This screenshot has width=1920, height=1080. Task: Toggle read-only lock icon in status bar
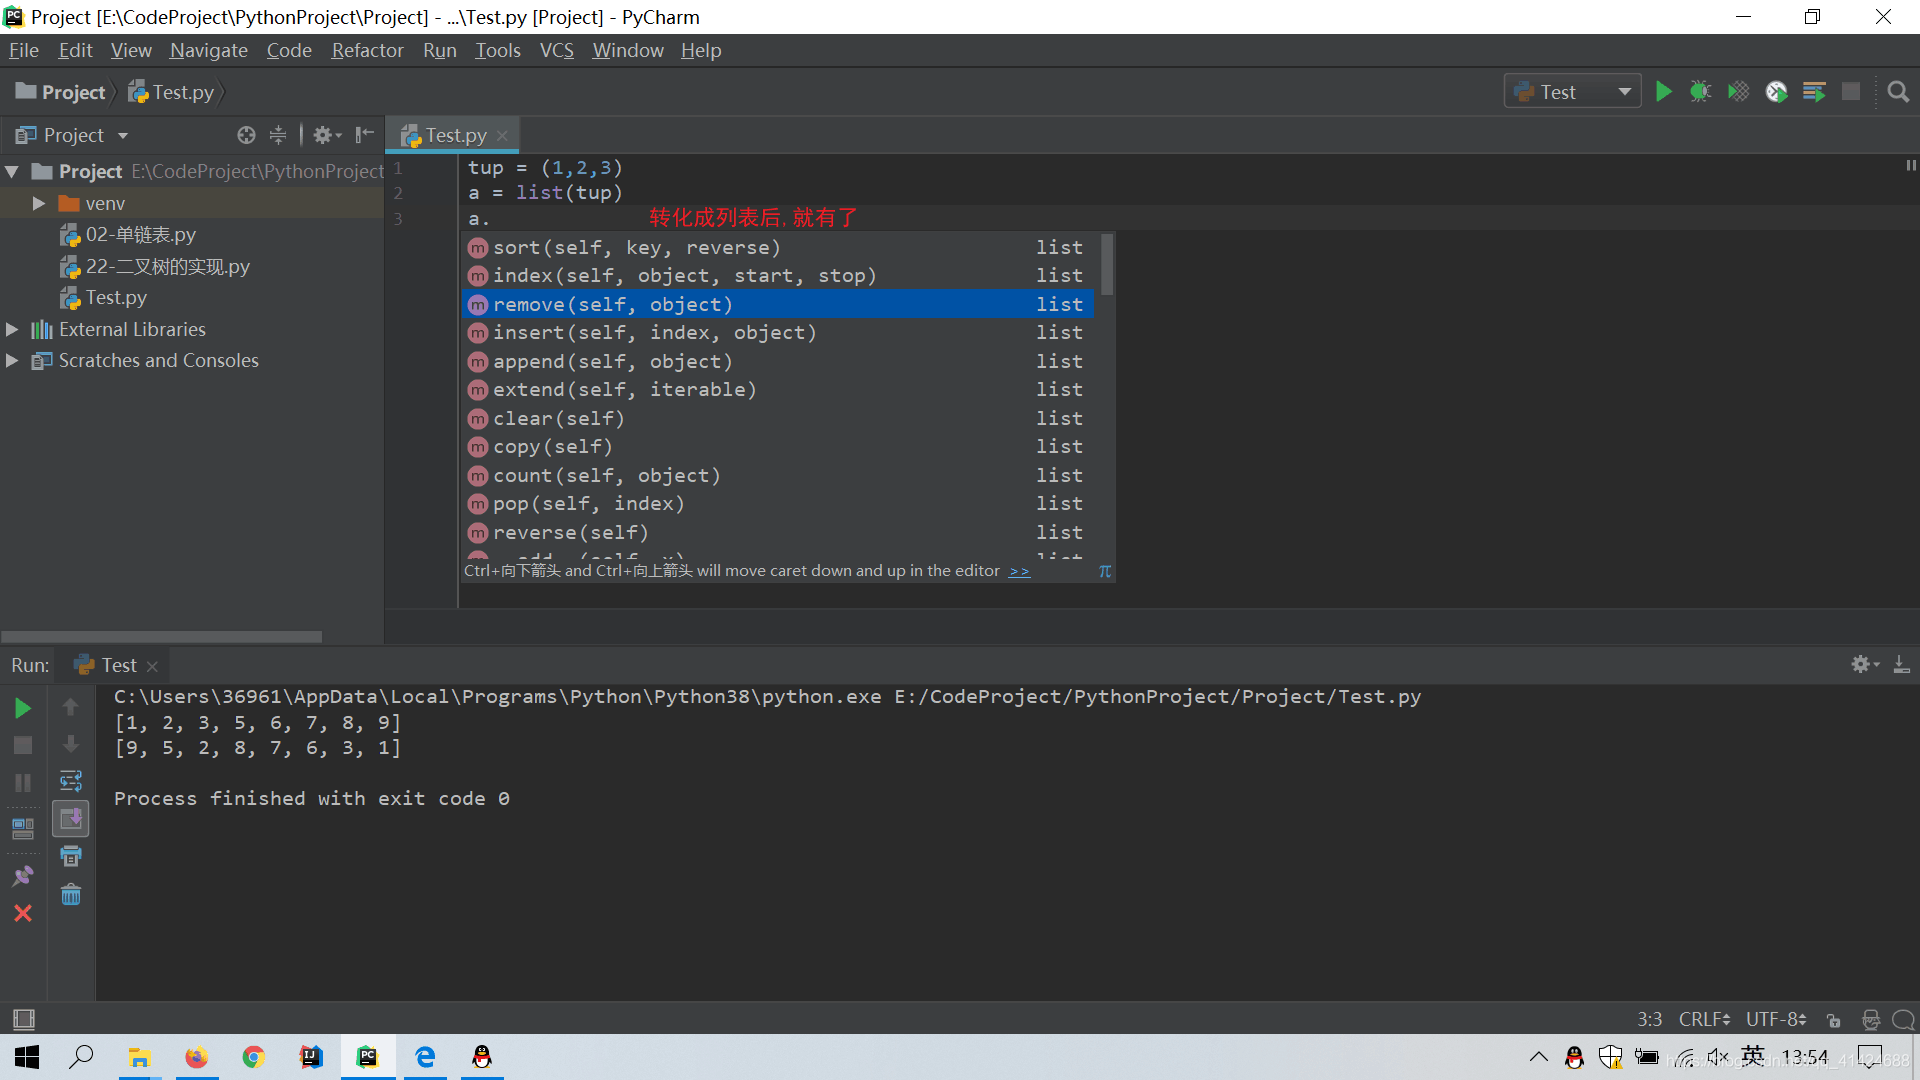point(1833,1019)
